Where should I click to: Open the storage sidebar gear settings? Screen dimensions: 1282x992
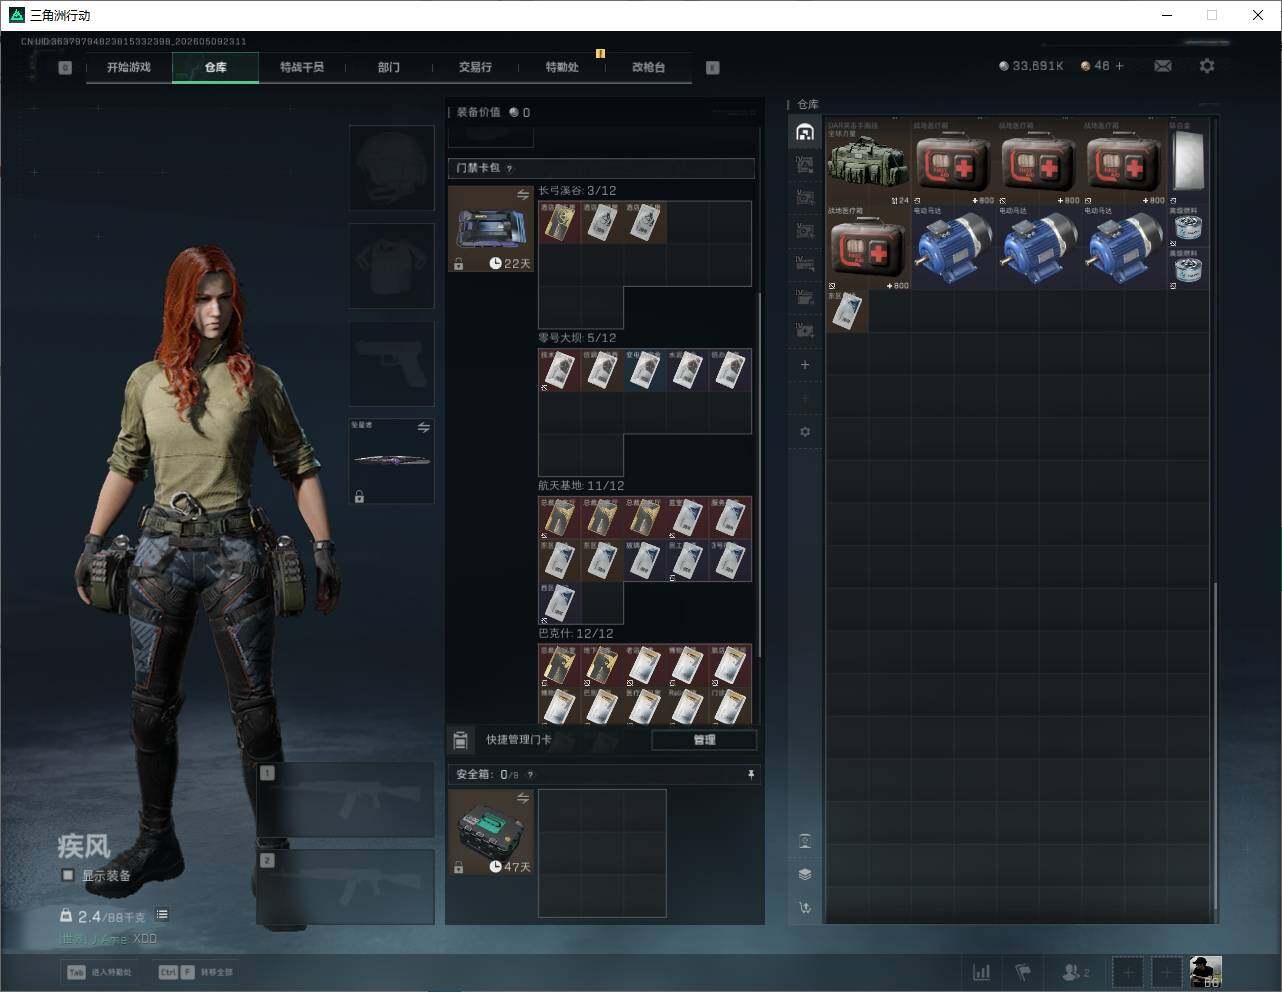(x=805, y=432)
